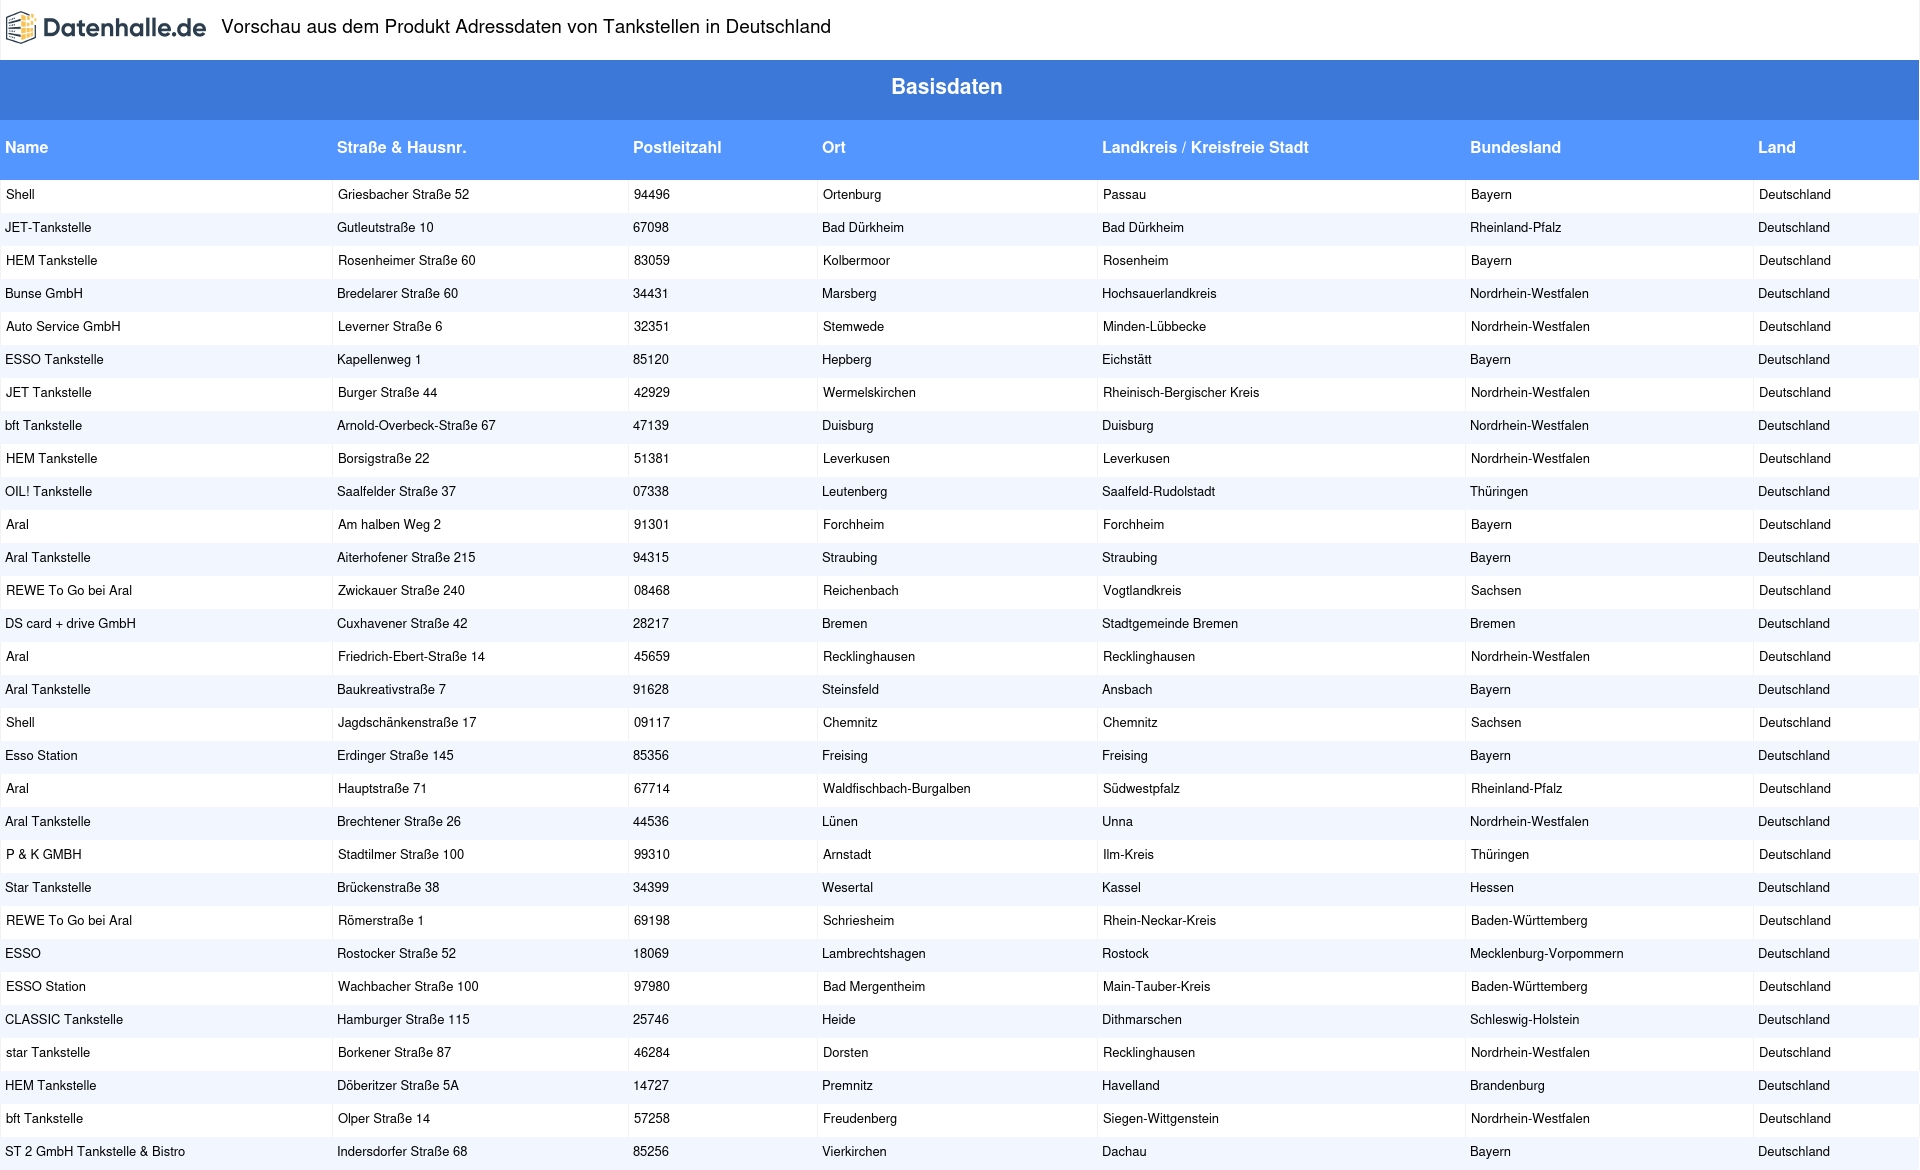This screenshot has height=1170, width=1920.
Task: Click the Datenhalle.de brand name text
Action: click(124, 28)
